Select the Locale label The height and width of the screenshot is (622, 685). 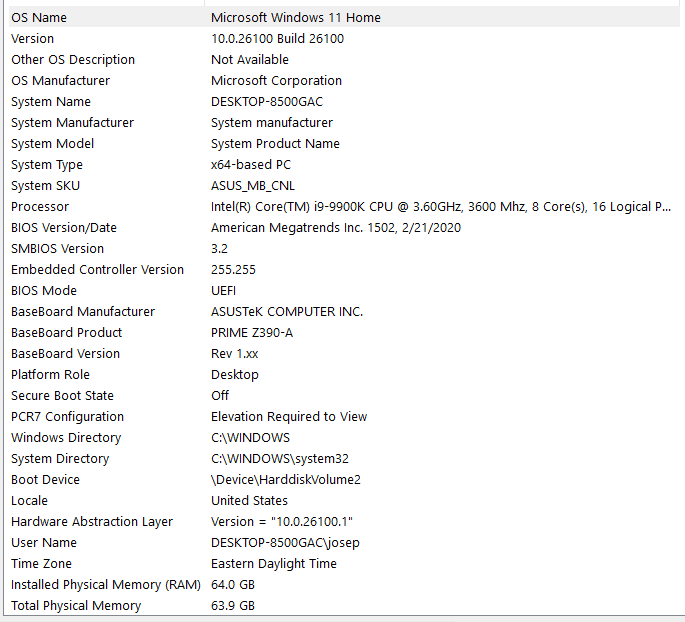point(29,500)
